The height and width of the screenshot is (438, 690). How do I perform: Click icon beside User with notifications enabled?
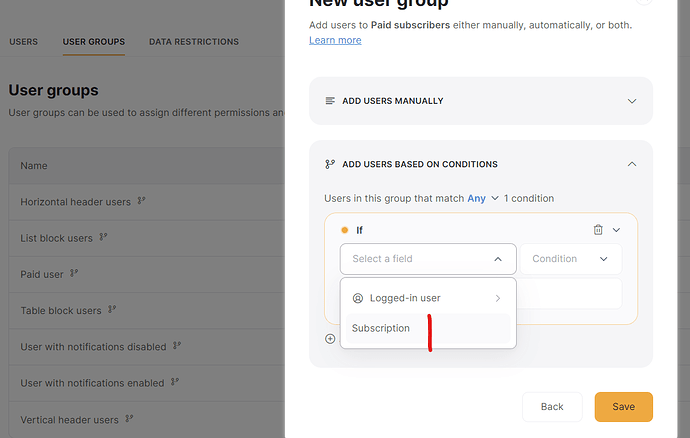[175, 382]
